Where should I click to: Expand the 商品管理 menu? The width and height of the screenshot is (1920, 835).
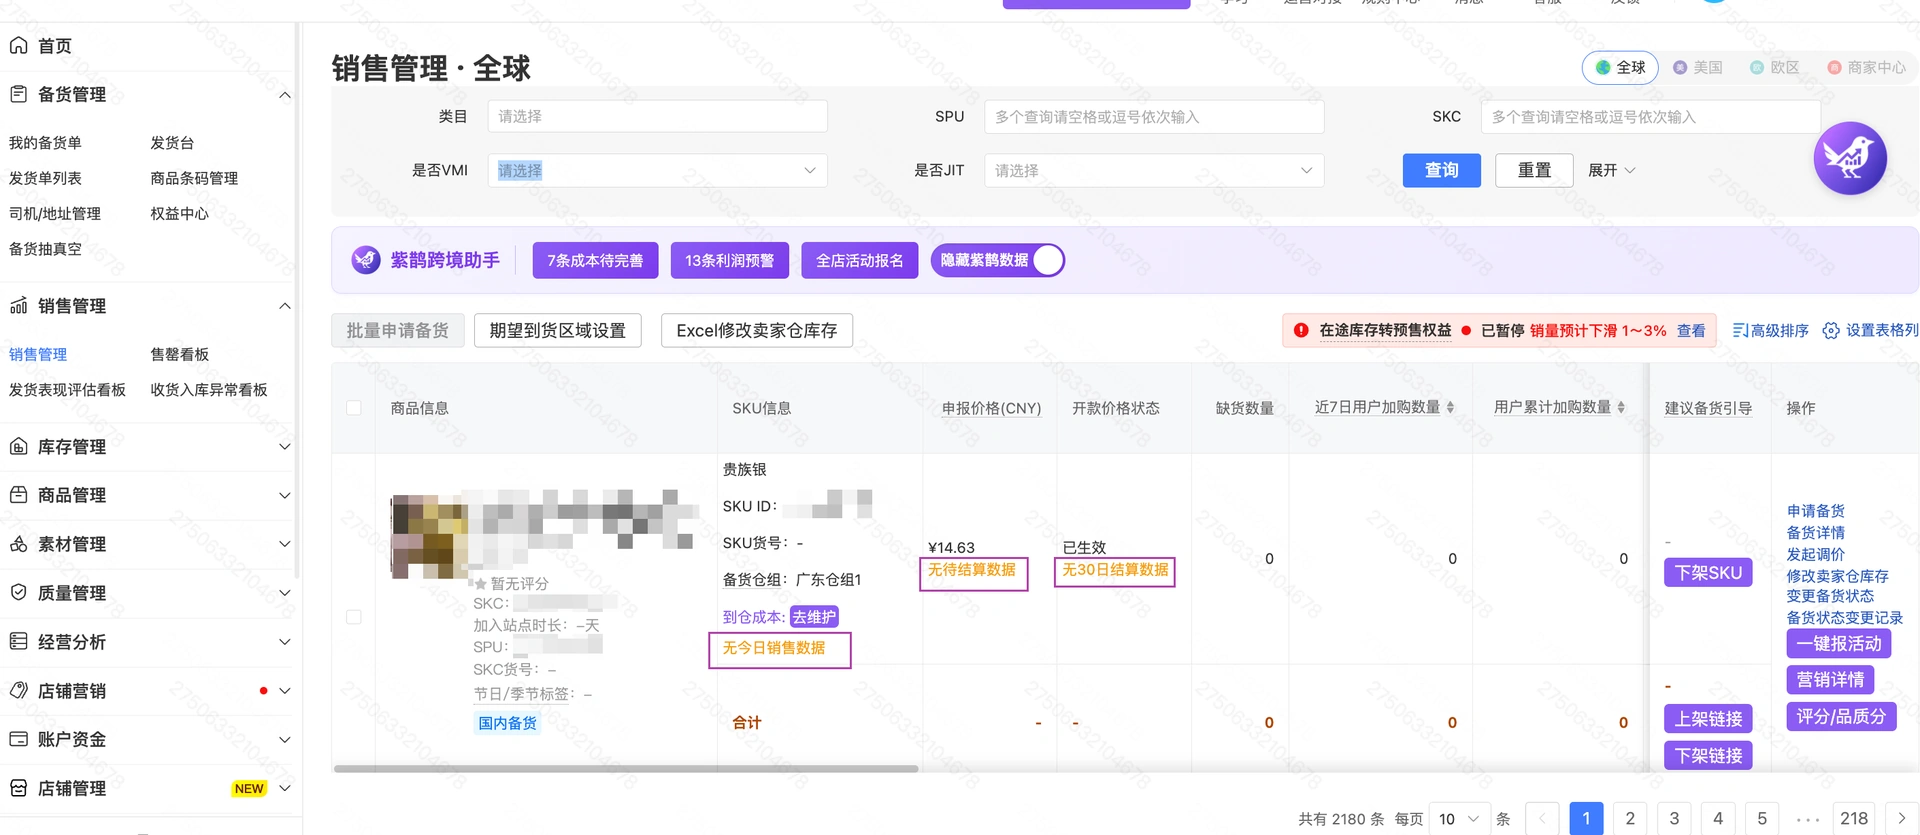[285, 495]
